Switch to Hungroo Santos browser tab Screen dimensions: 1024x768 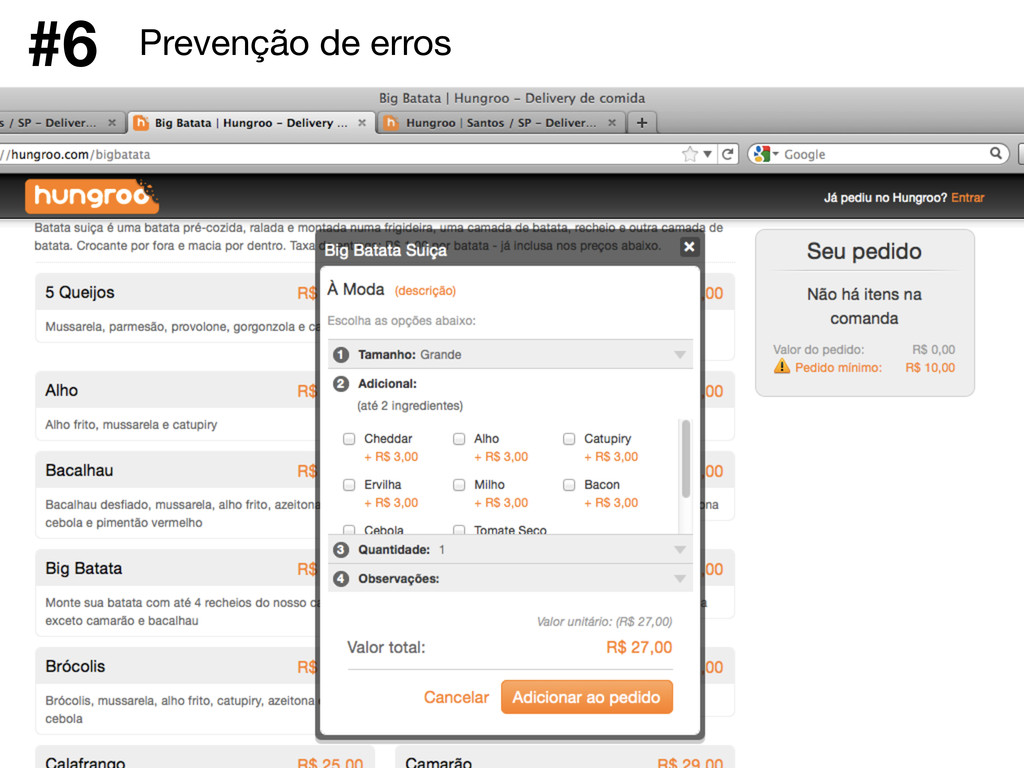click(501, 123)
